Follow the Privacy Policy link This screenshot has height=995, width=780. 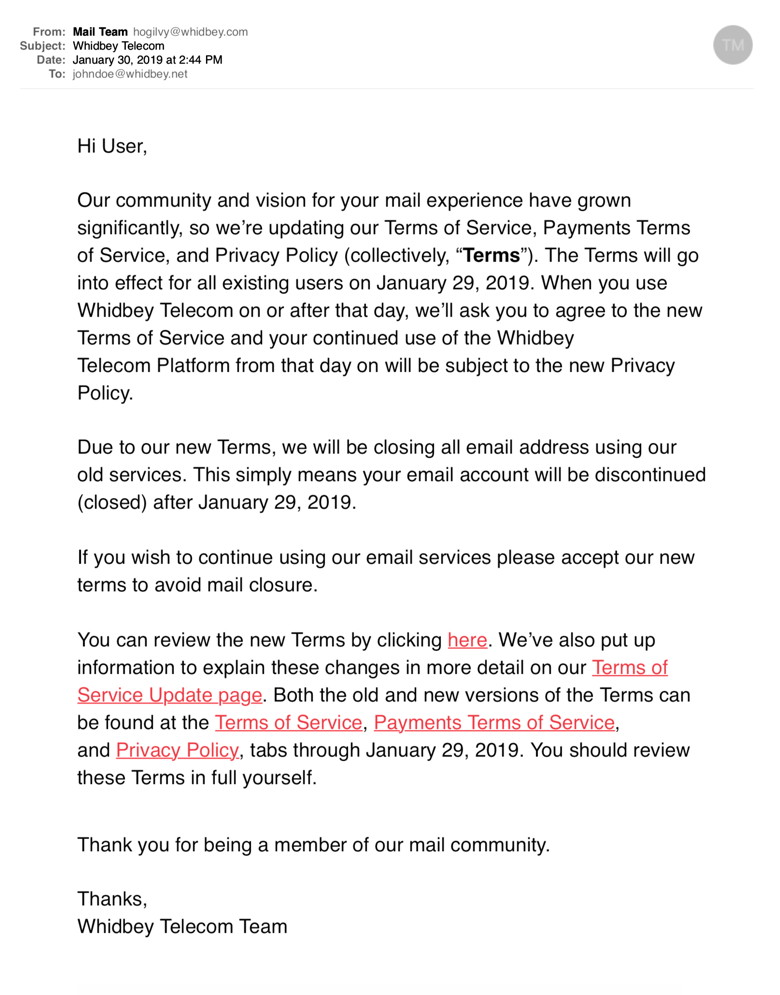pyautogui.click(x=177, y=750)
